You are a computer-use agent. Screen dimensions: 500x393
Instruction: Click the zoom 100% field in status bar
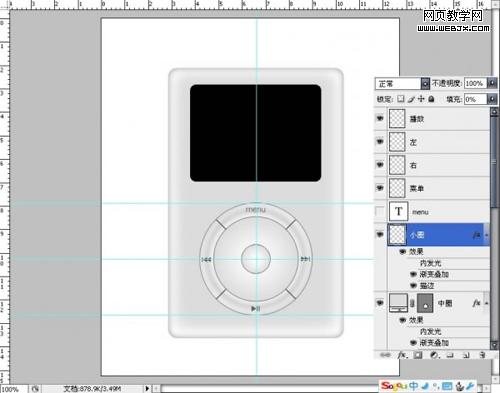[x=13, y=389]
